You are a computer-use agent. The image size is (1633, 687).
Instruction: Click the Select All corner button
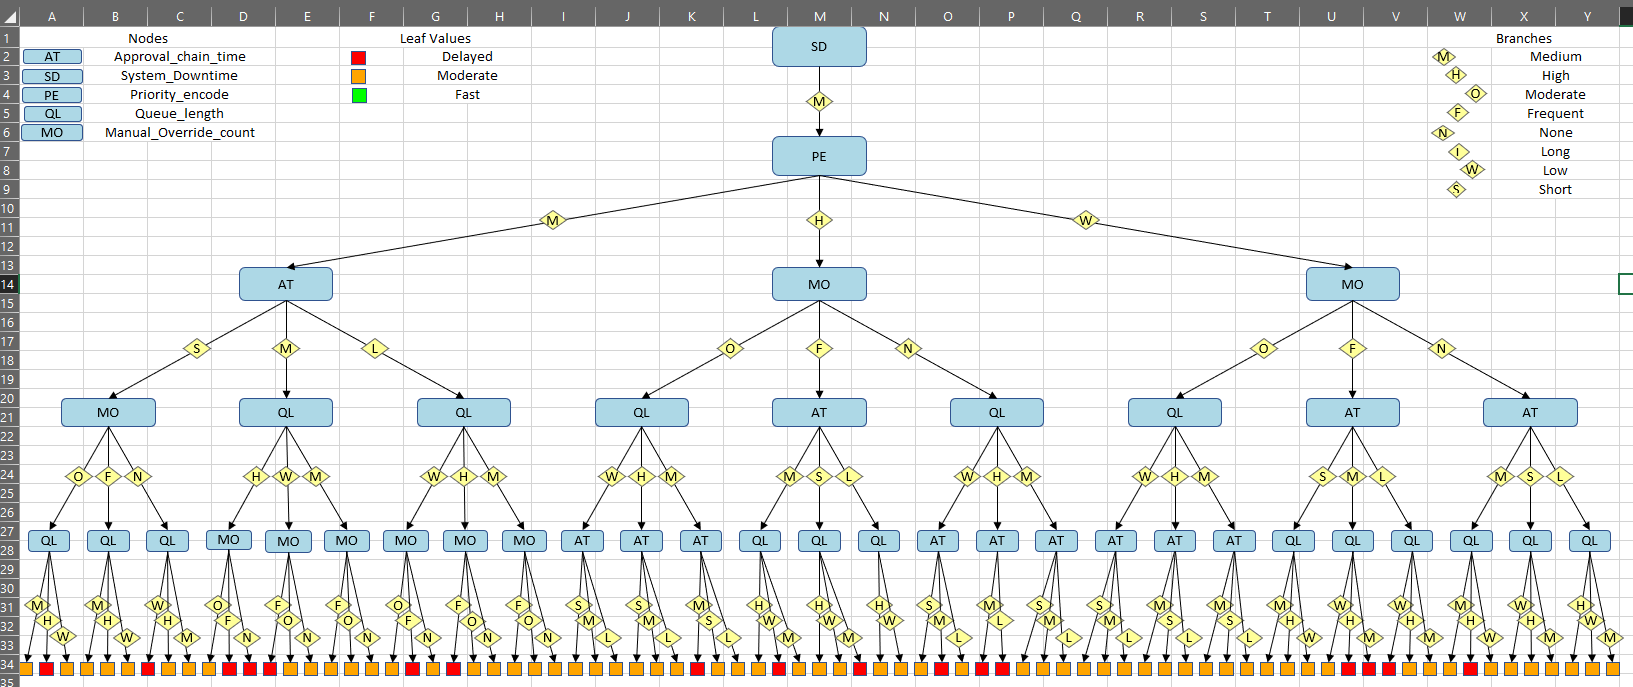[9, 16]
